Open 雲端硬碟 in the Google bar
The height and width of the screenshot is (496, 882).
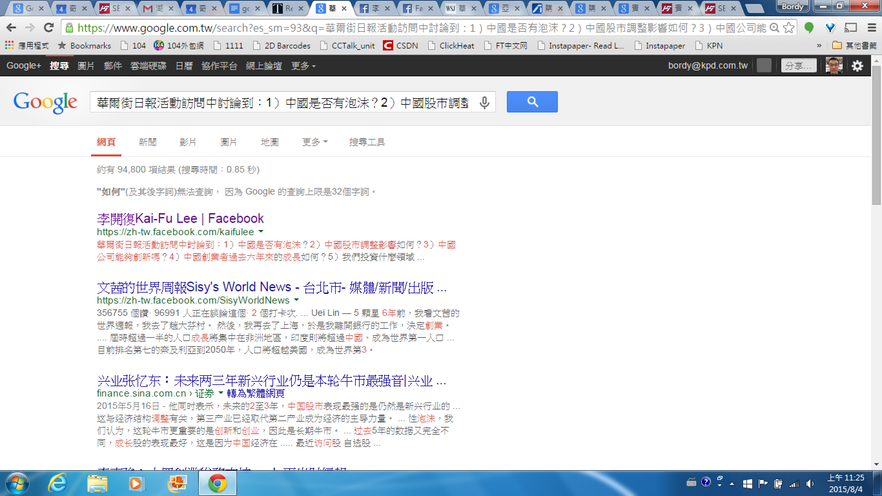pos(148,66)
